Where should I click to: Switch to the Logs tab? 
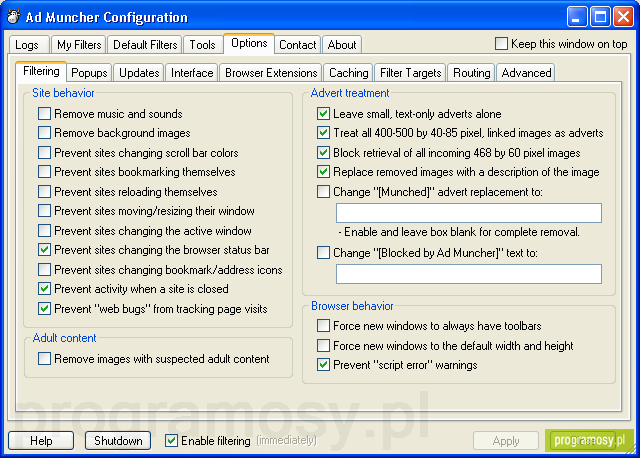click(x=27, y=44)
